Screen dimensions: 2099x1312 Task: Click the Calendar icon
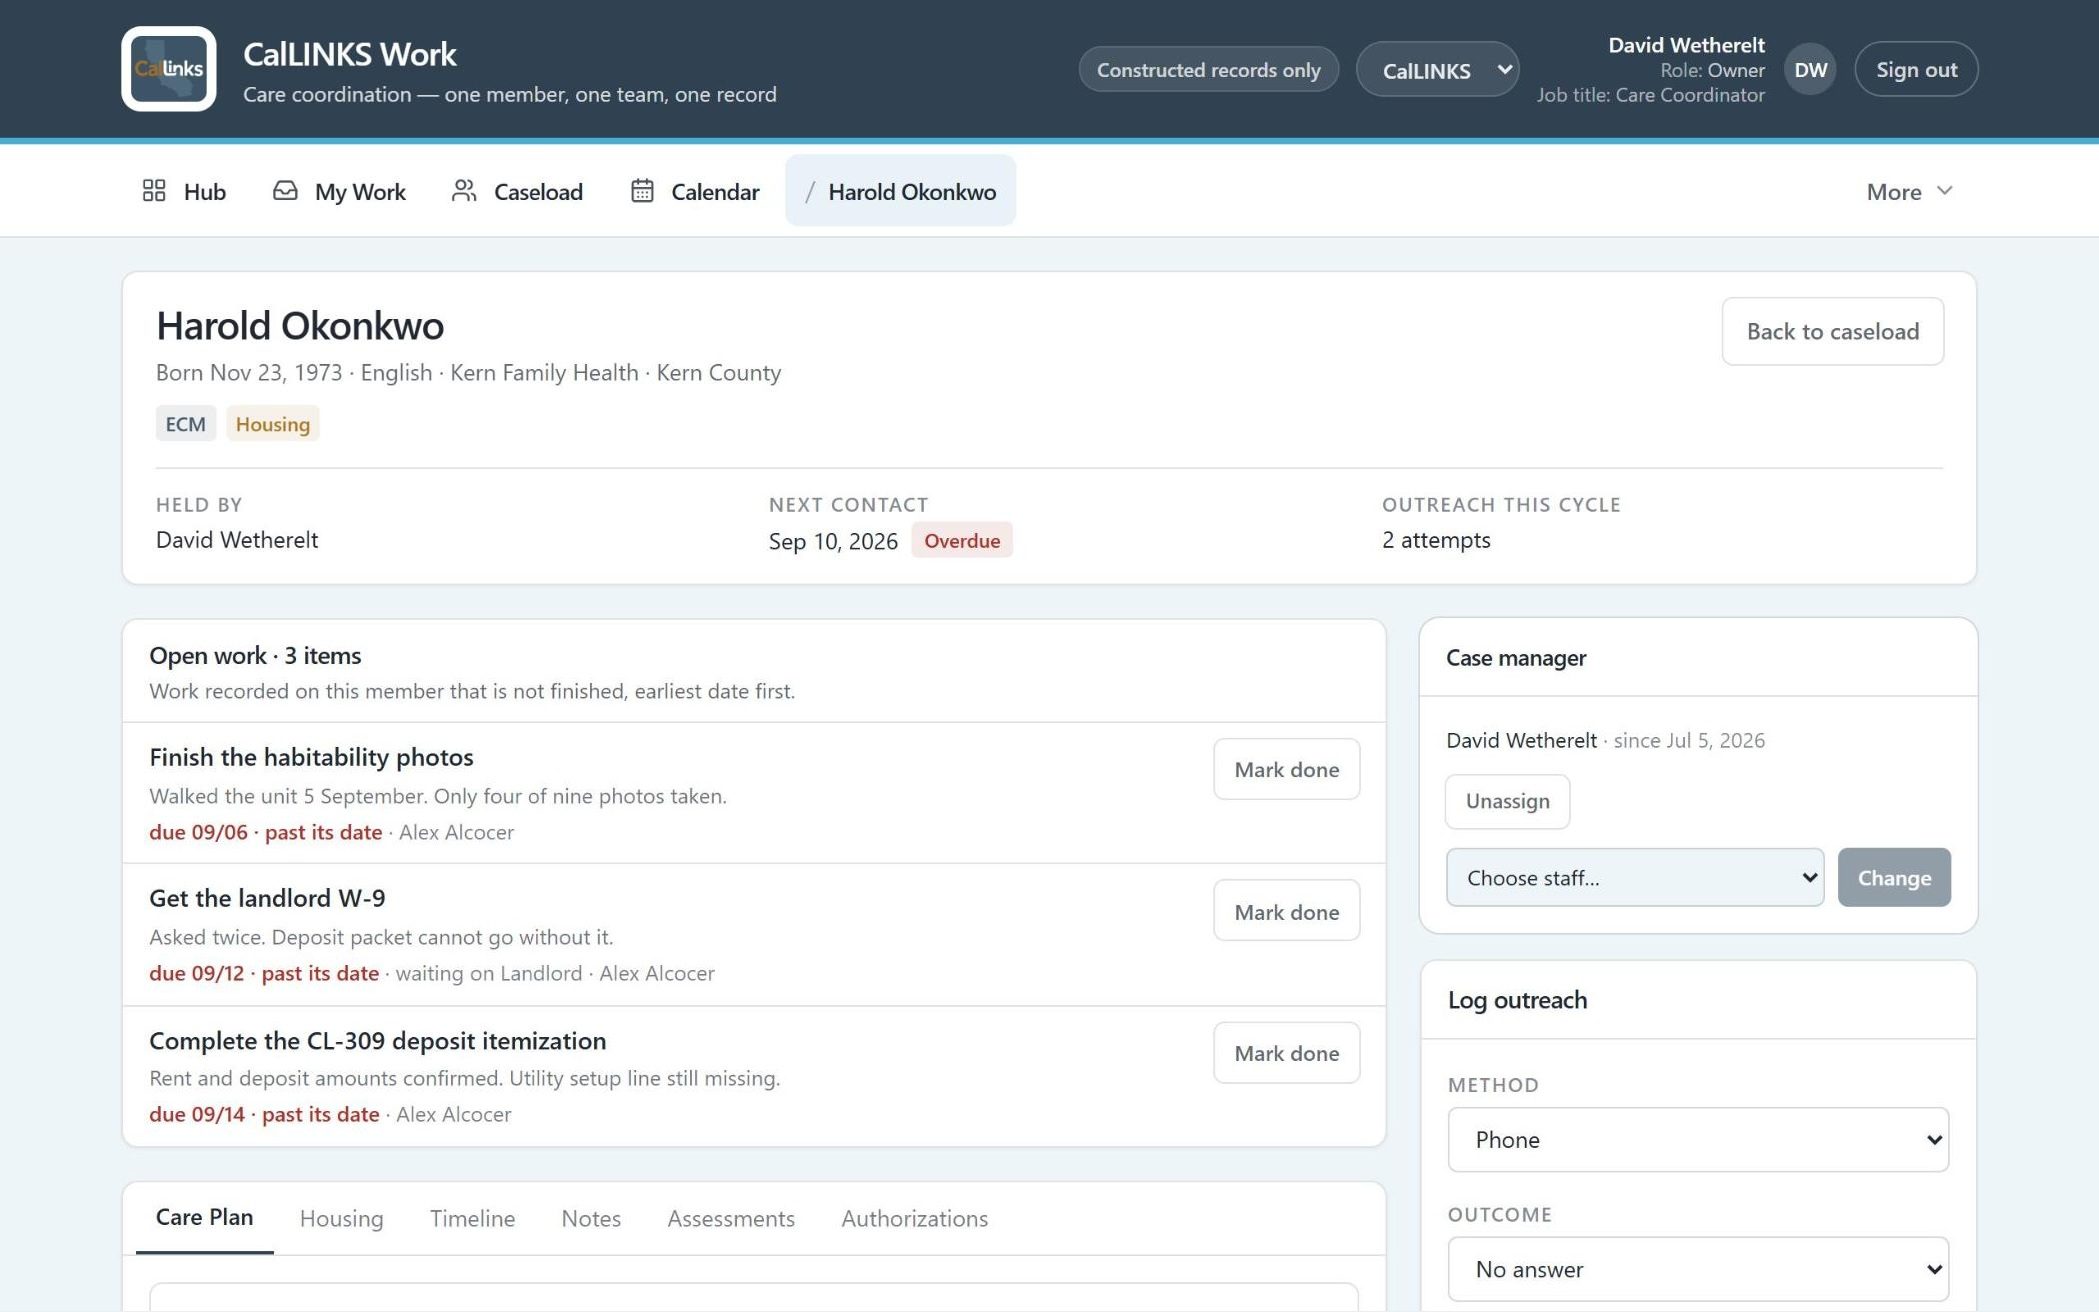(x=642, y=190)
